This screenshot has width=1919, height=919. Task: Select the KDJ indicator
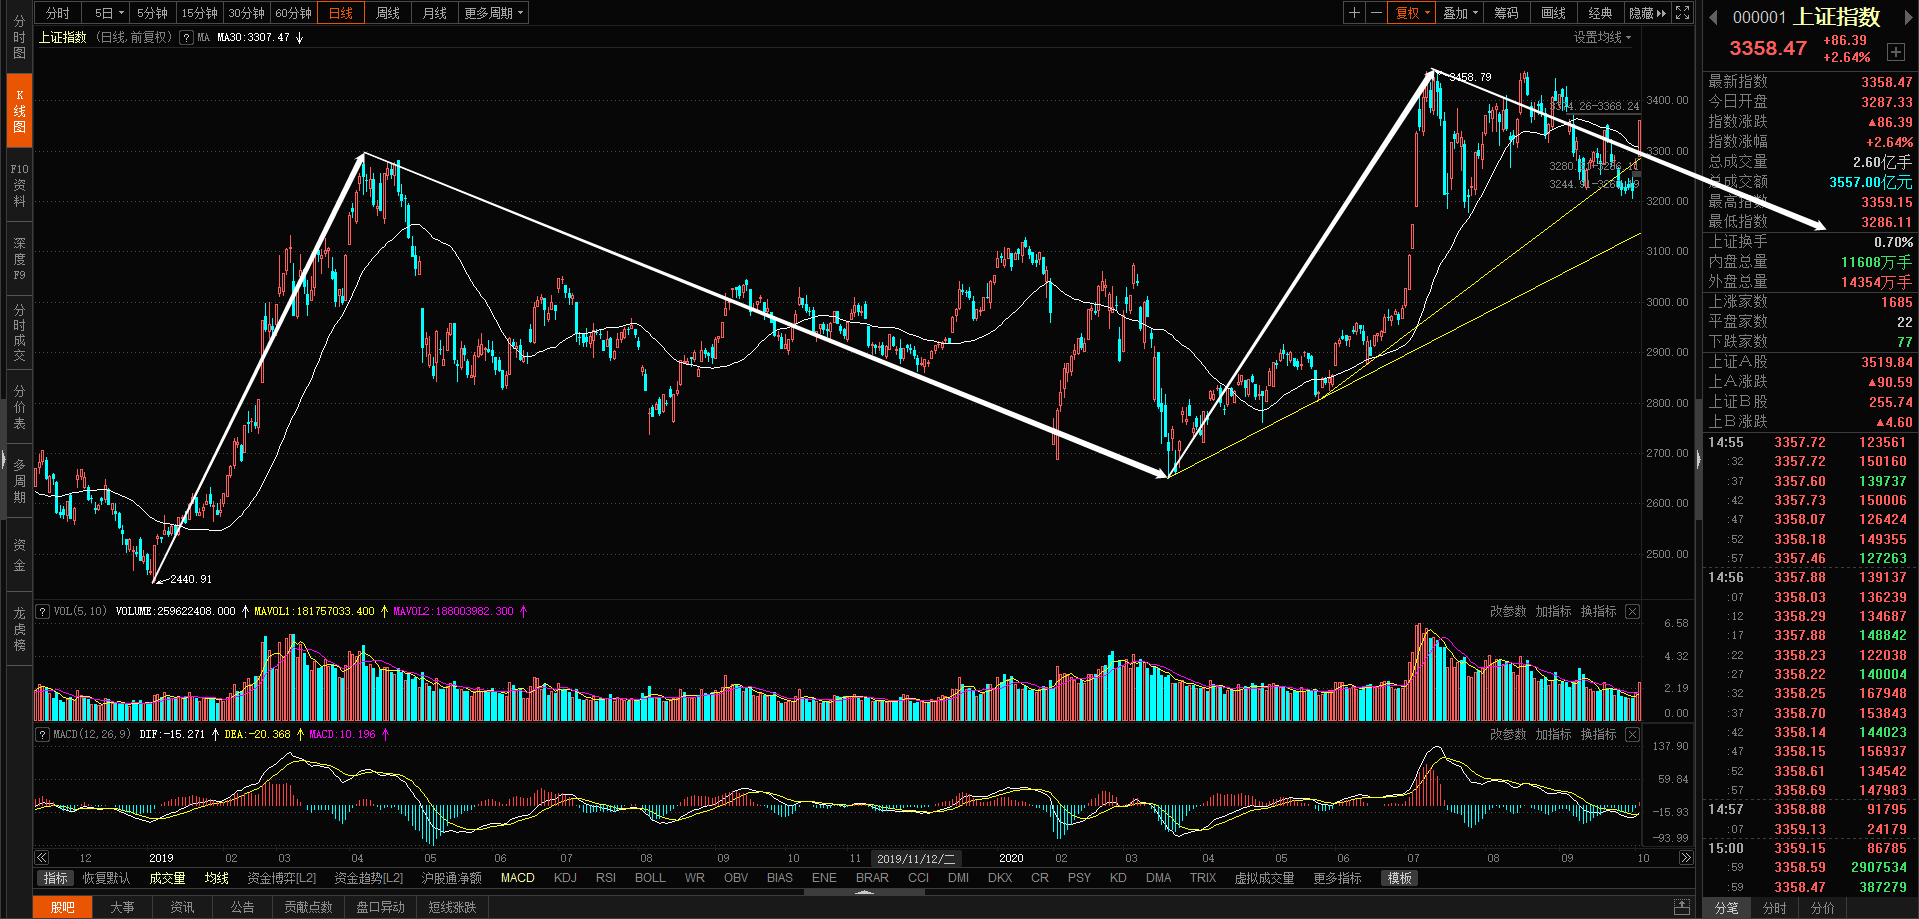click(x=565, y=878)
